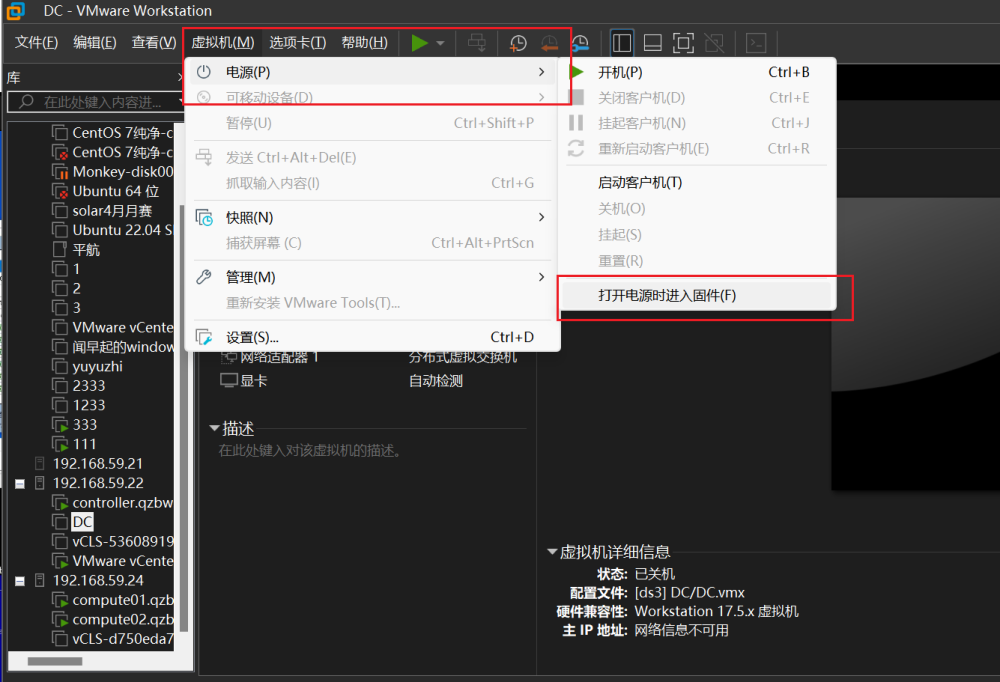Collapse the 192.168.59.22 host tree node
The width and height of the screenshot is (1000, 682).
19,483
